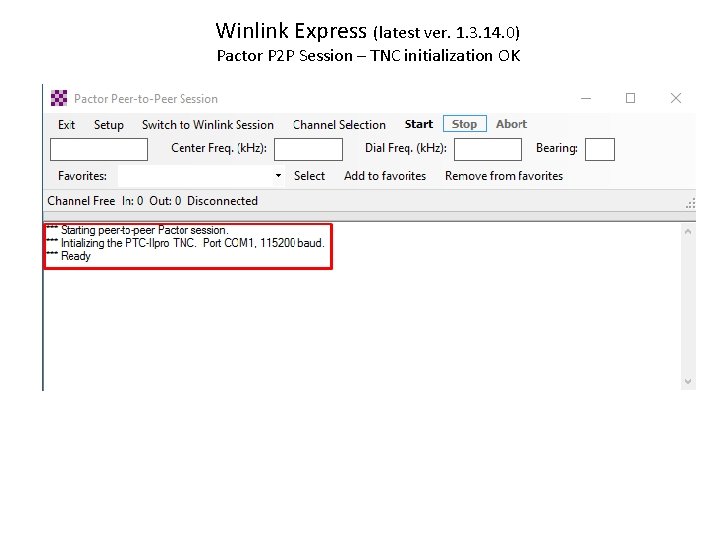Viewport: 720px width, 540px height.
Task: Close the Pactor Peer-to-Peer Session window
Action: coord(675,98)
